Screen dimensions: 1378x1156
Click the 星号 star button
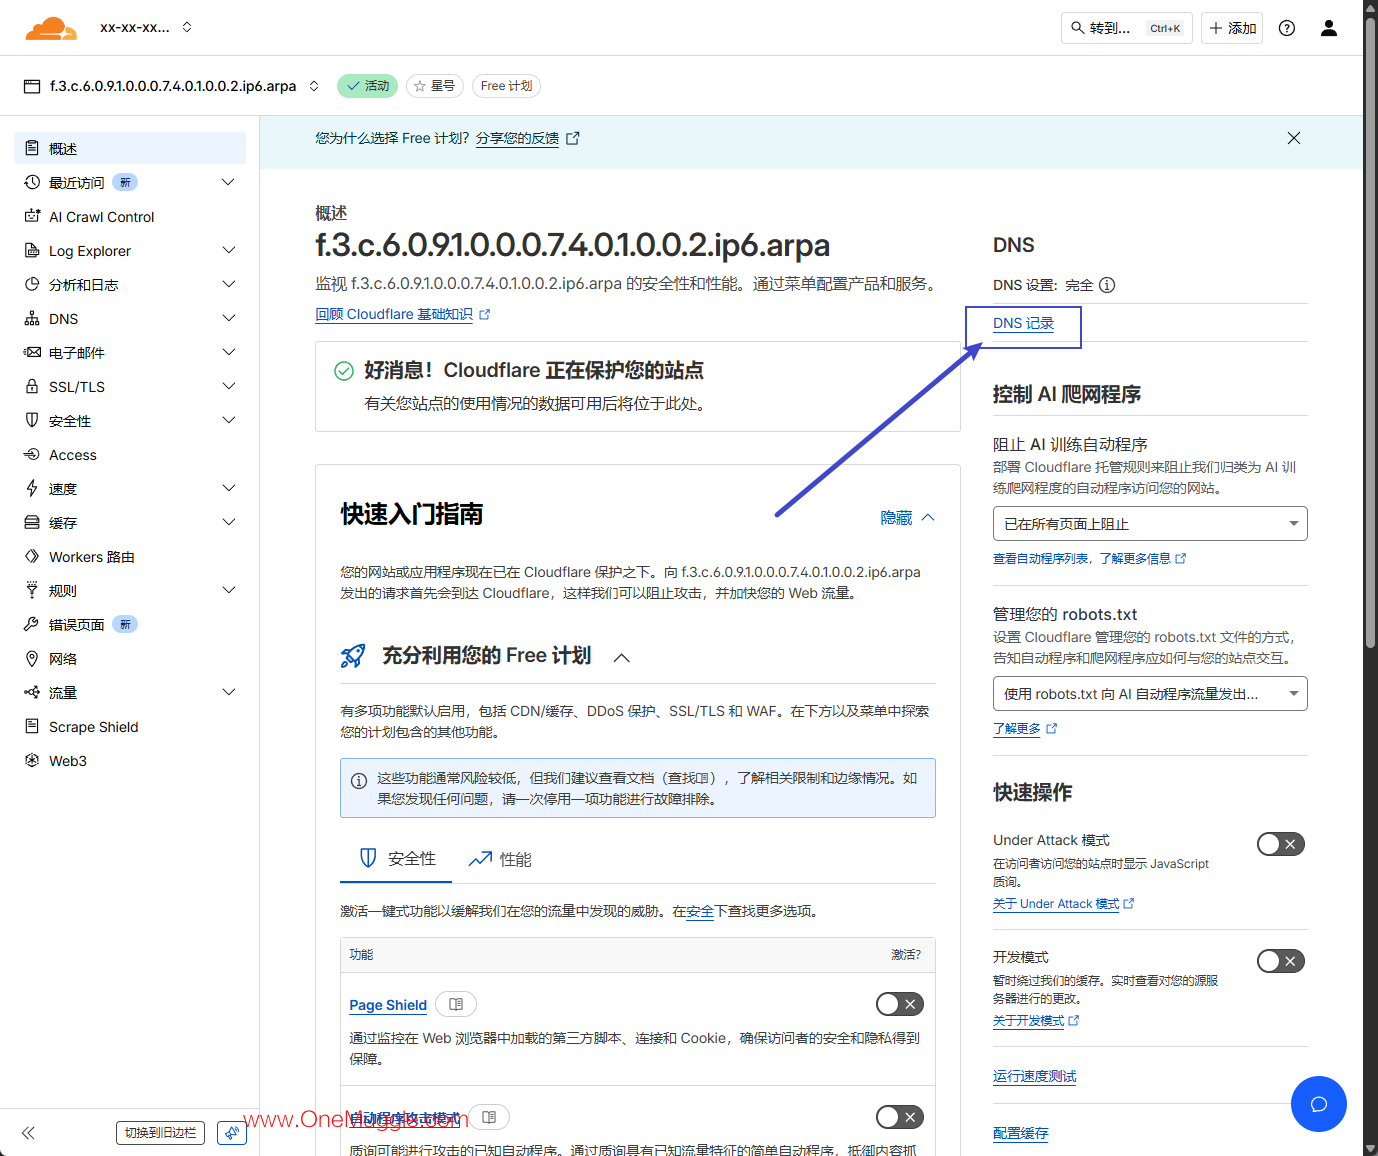tap(434, 86)
